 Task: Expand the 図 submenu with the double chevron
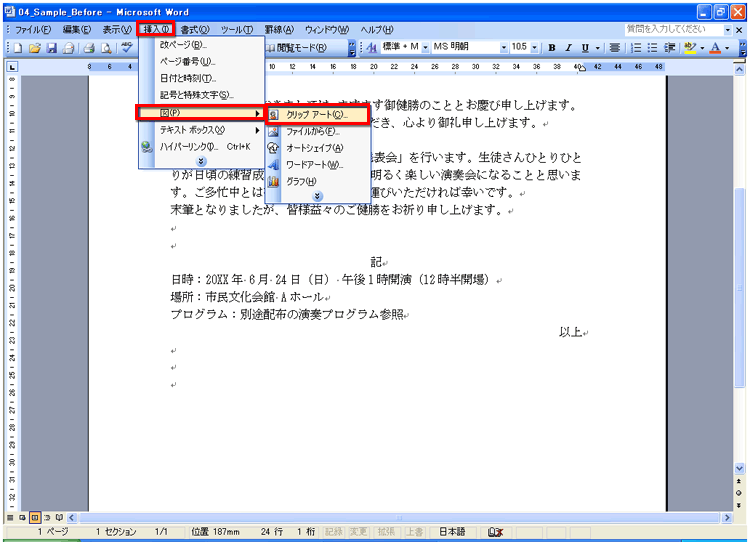(x=317, y=196)
